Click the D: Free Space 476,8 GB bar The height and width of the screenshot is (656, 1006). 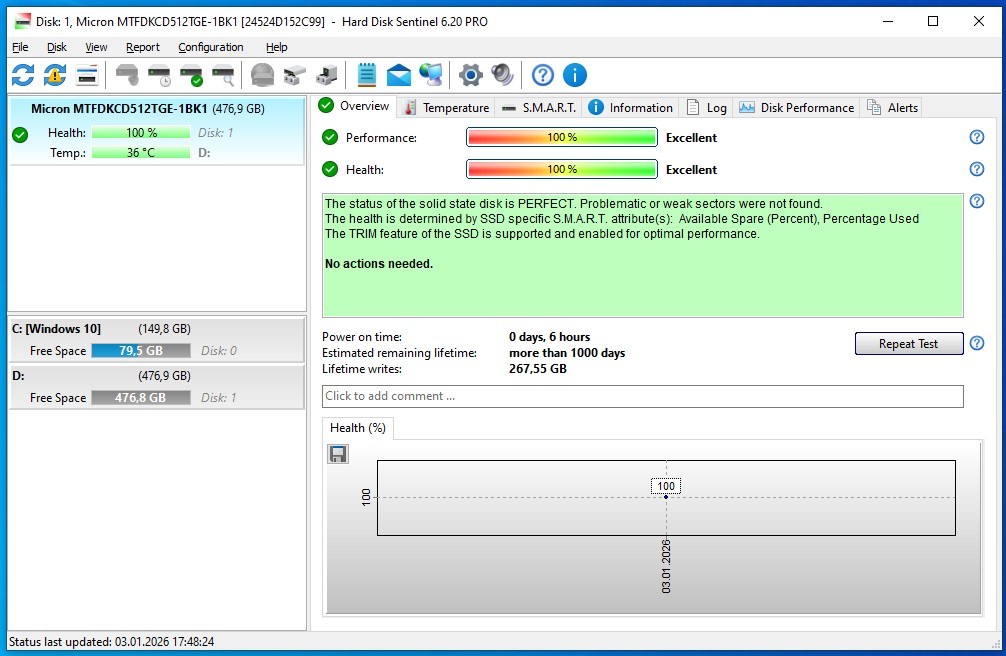[141, 397]
